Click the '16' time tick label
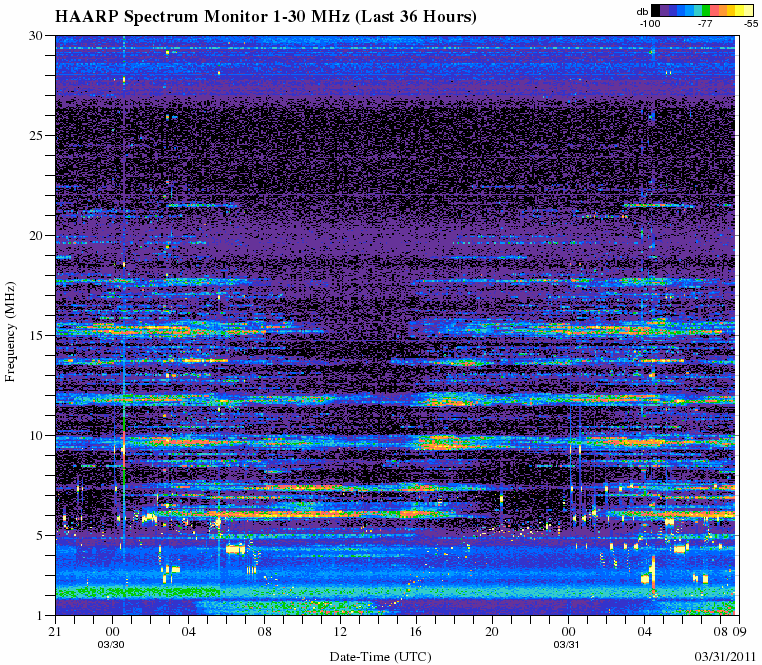 point(416,632)
